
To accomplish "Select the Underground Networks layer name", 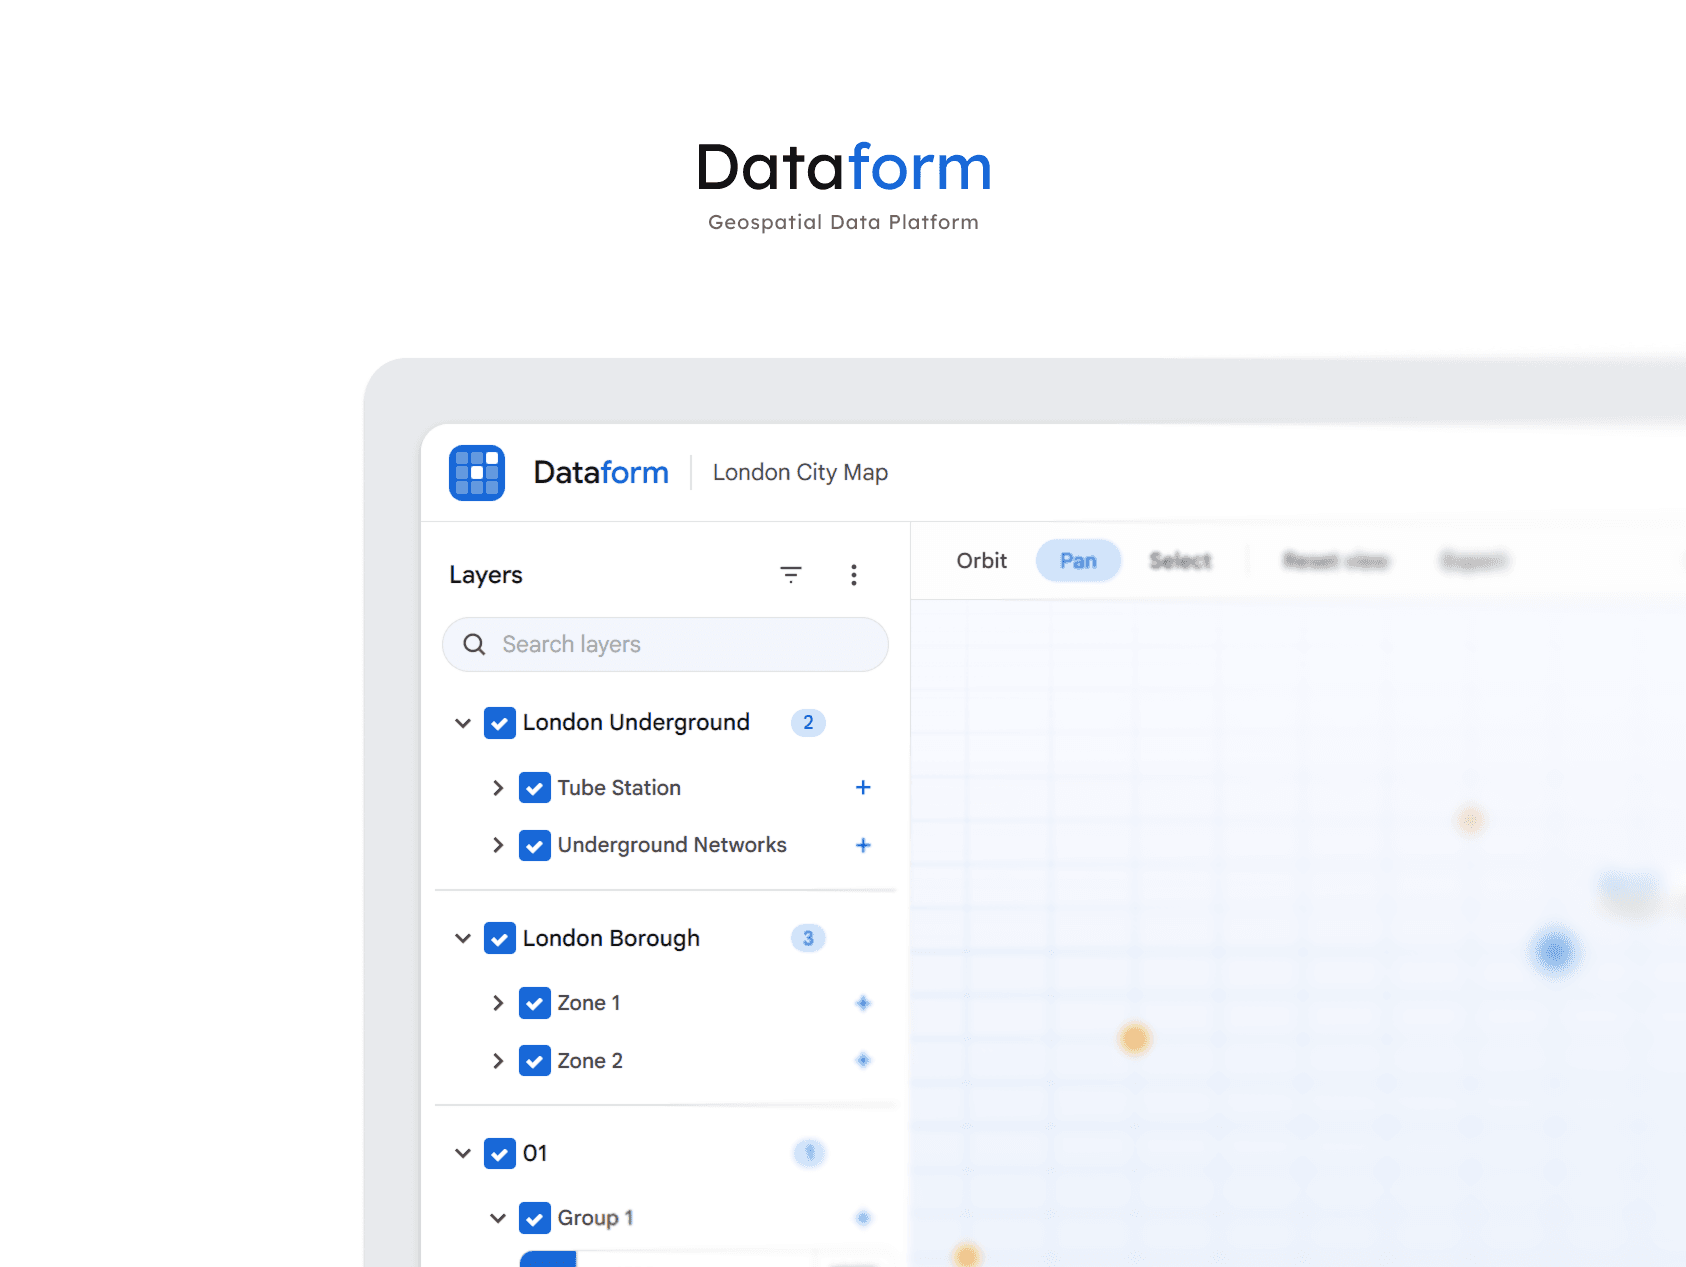I will [x=672, y=845].
